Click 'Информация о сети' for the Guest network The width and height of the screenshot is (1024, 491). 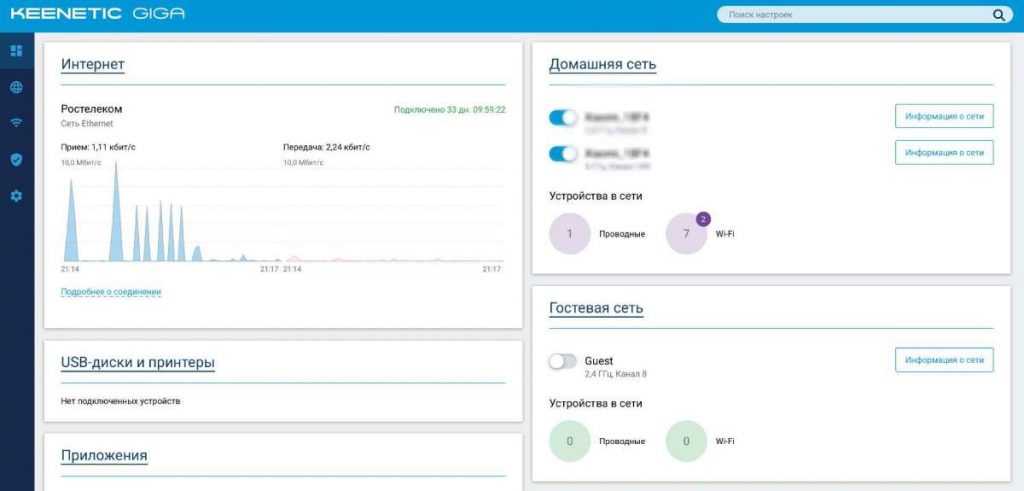tap(944, 360)
